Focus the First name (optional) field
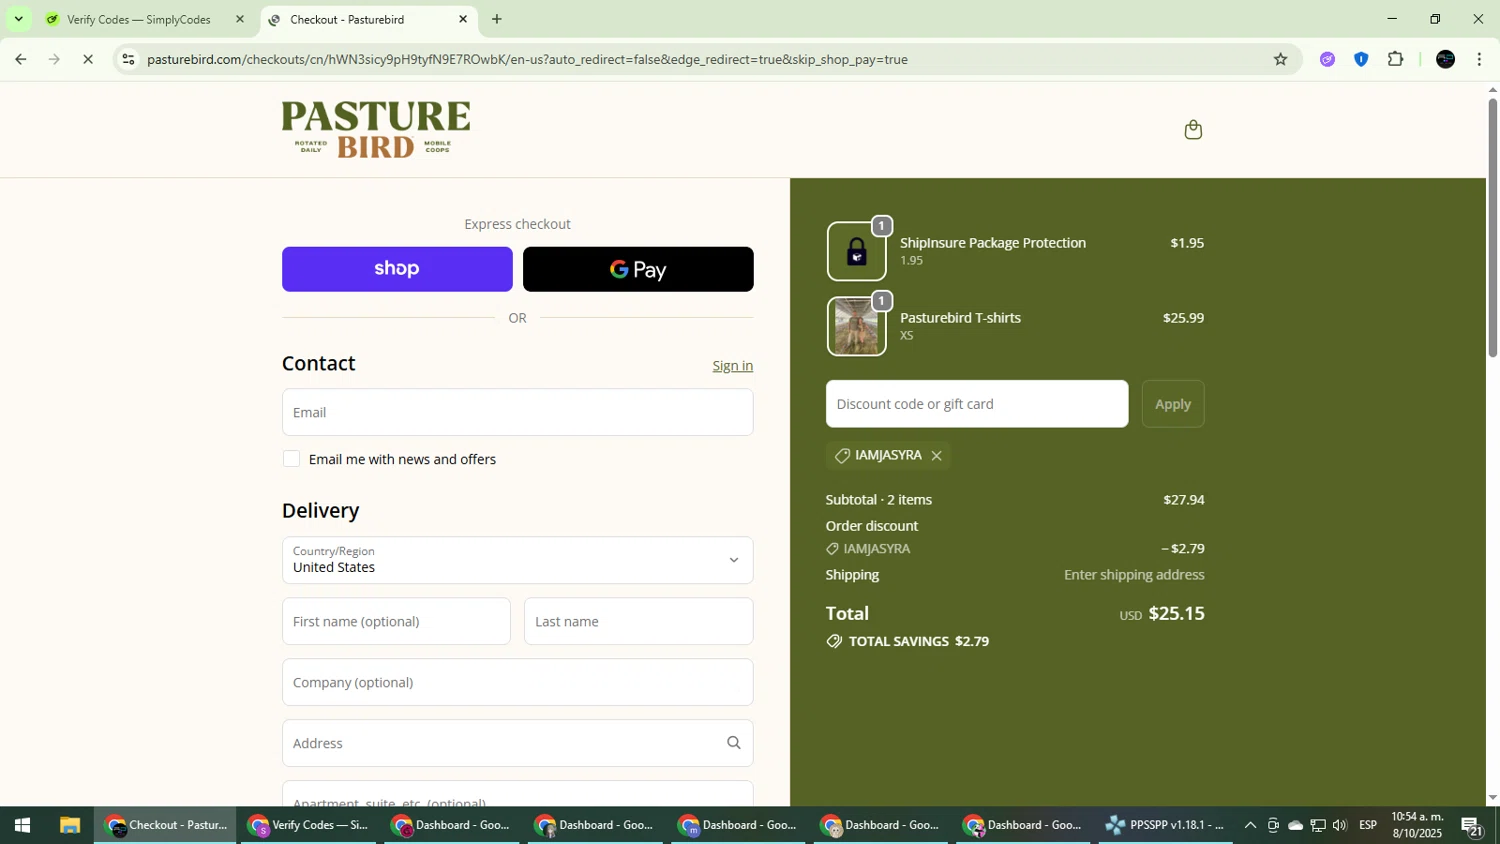 coord(396,621)
